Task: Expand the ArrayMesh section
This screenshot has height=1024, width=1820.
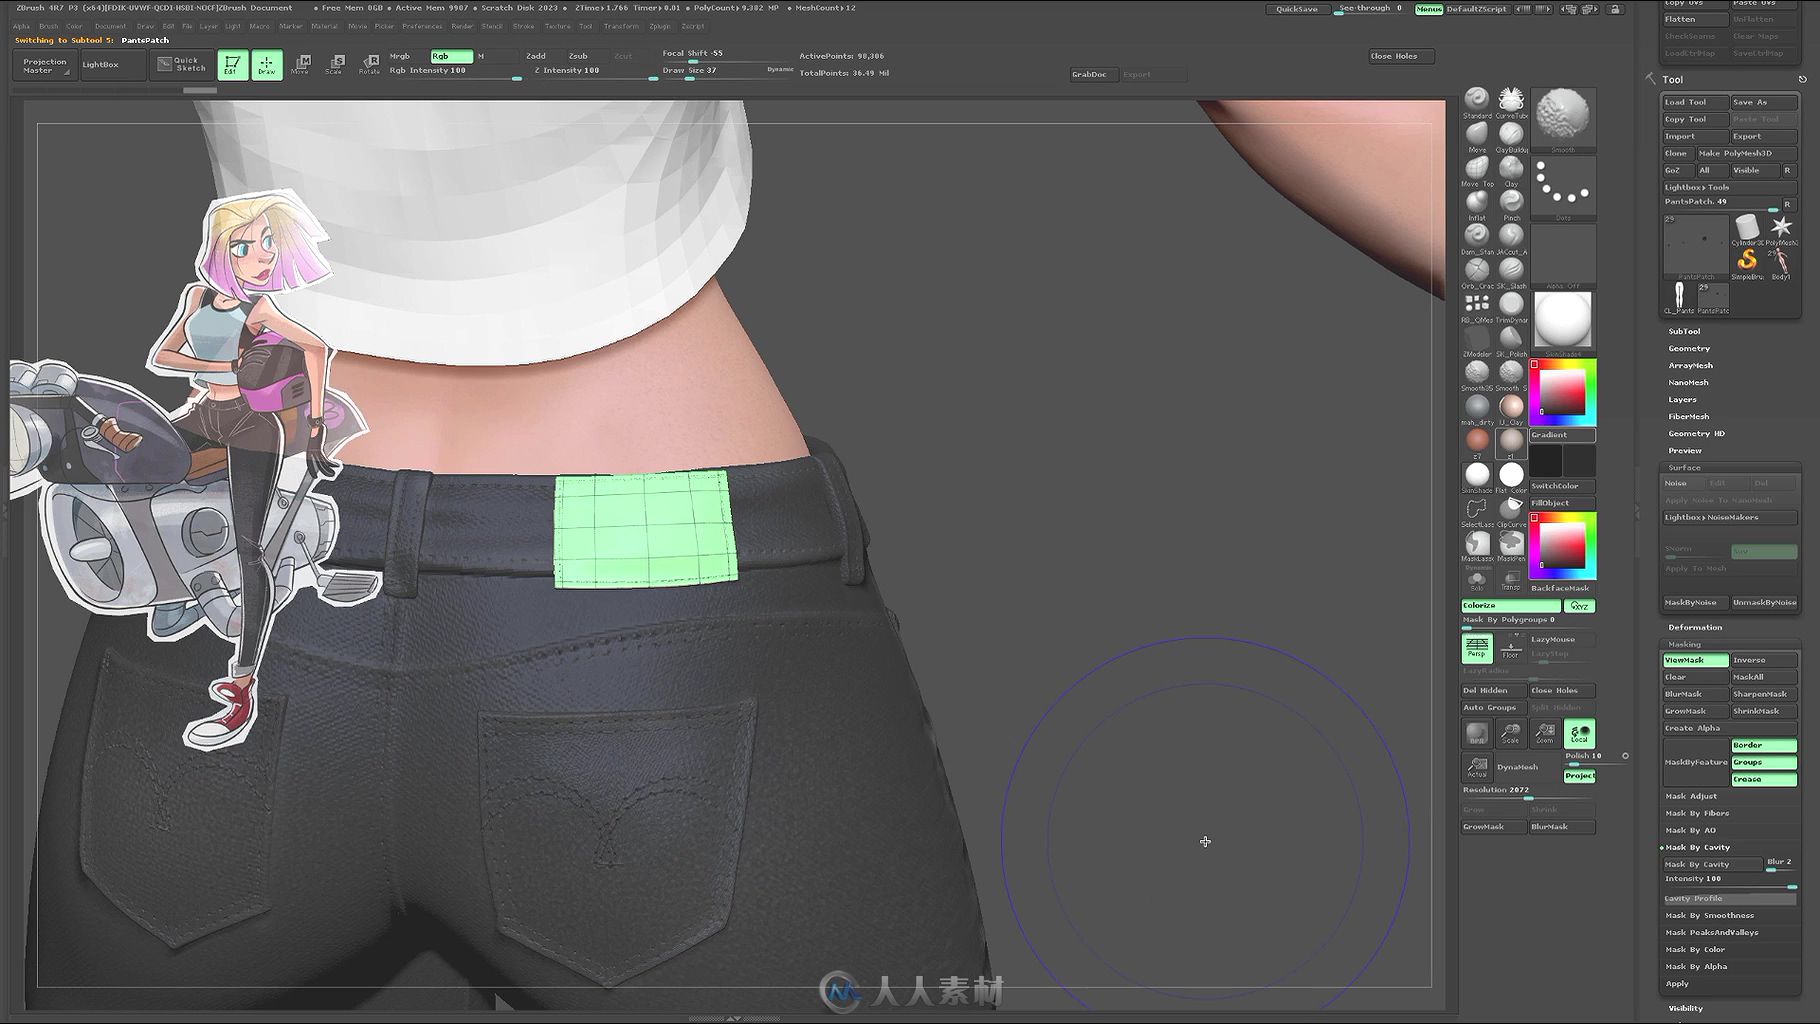Action: click(x=1690, y=365)
